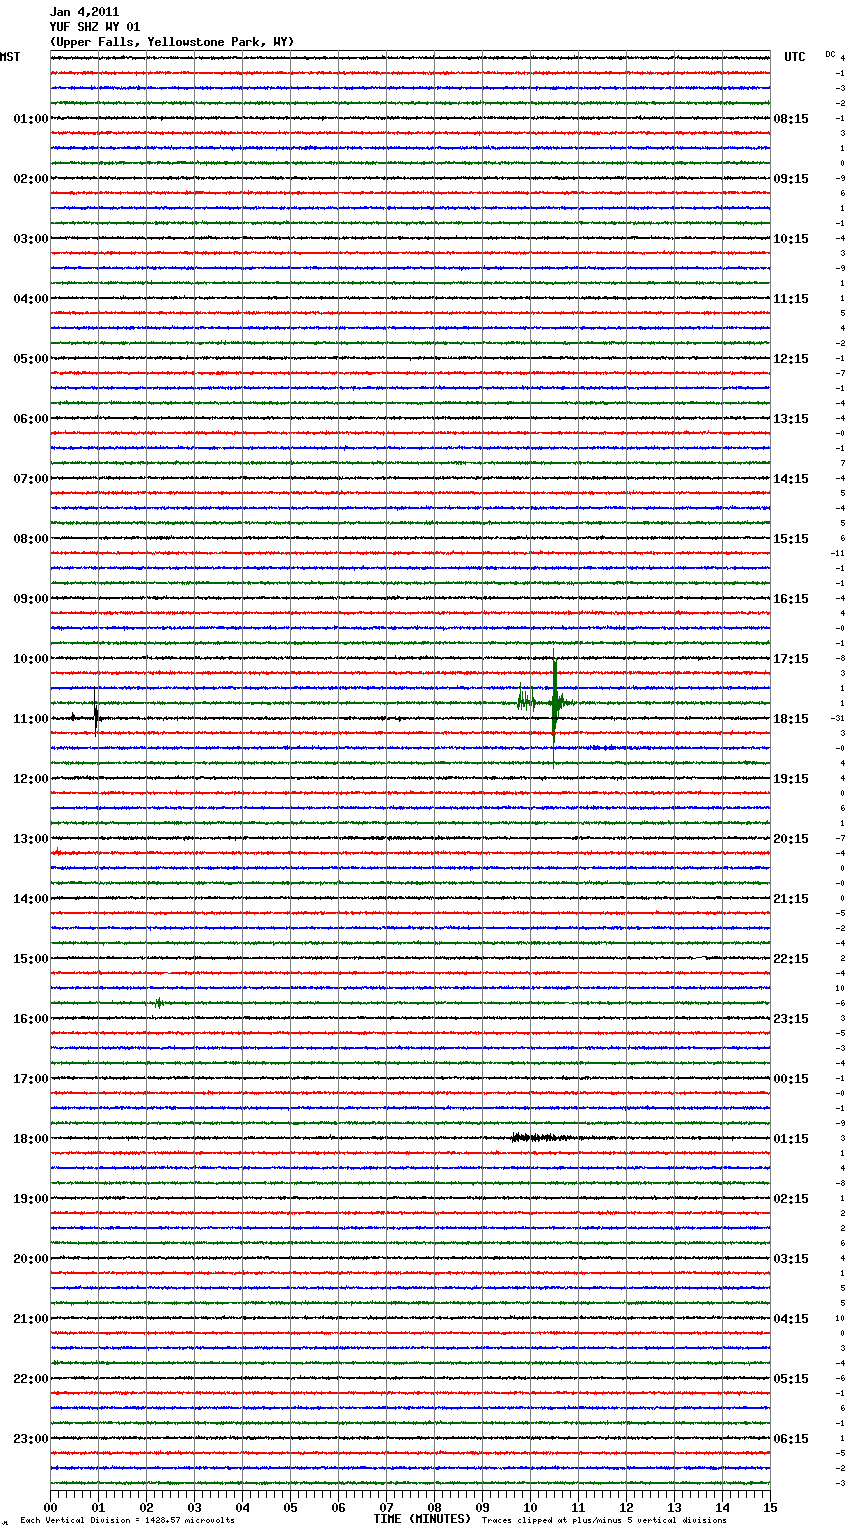Click the DC column header
Screen dimensions: 850x1534
830,54
